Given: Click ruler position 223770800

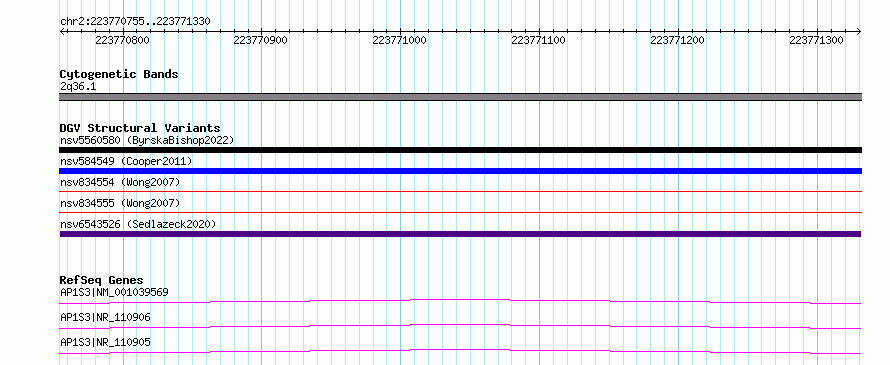Looking at the screenshot, I should pyautogui.click(x=122, y=40).
